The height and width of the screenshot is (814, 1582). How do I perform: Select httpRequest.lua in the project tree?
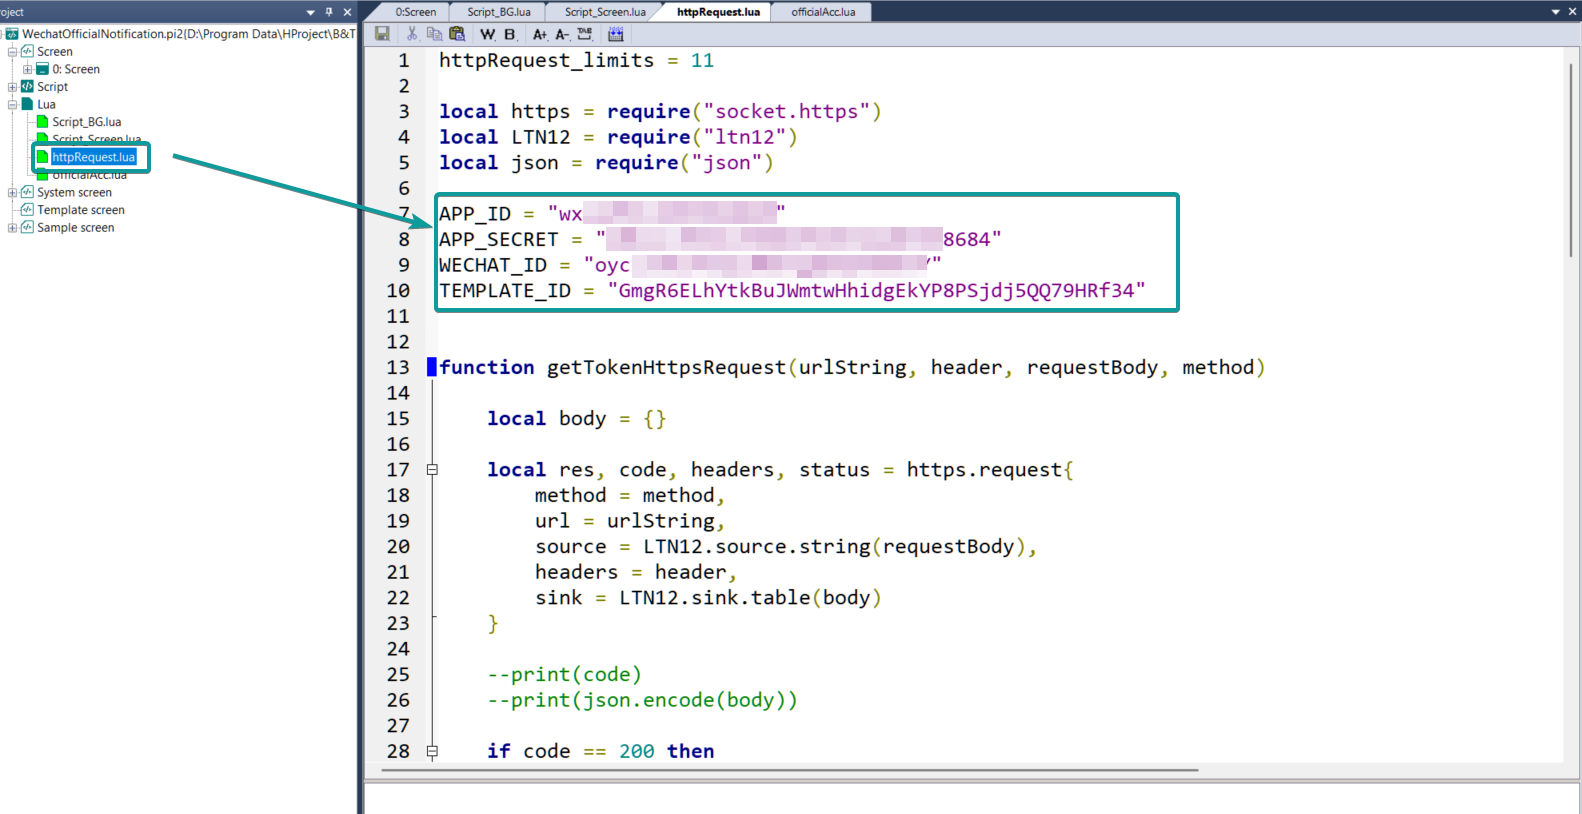point(93,157)
